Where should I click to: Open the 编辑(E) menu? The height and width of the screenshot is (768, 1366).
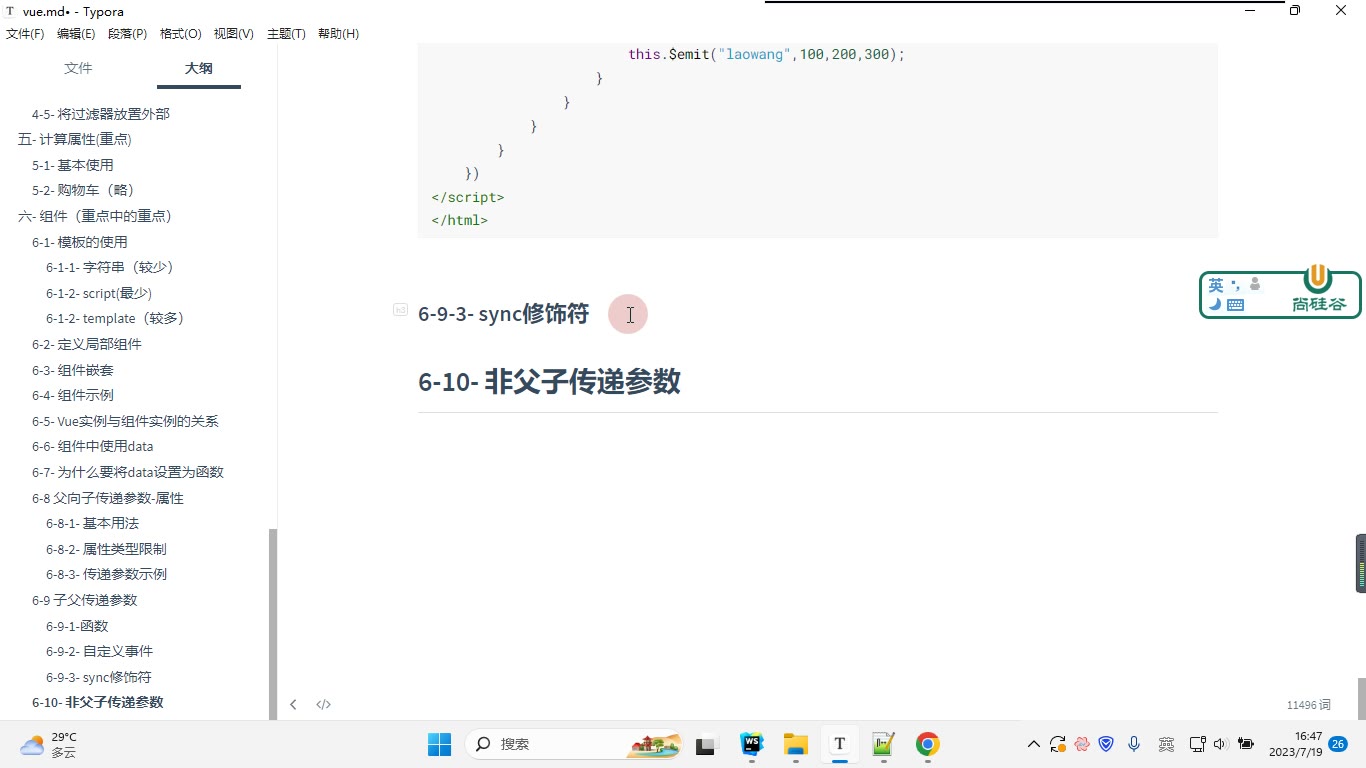(76, 34)
